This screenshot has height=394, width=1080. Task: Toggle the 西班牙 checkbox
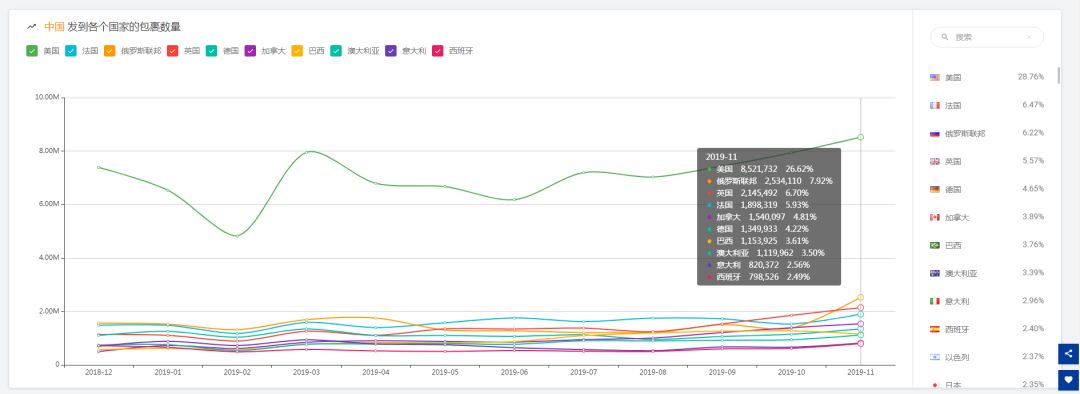[x=437, y=50]
